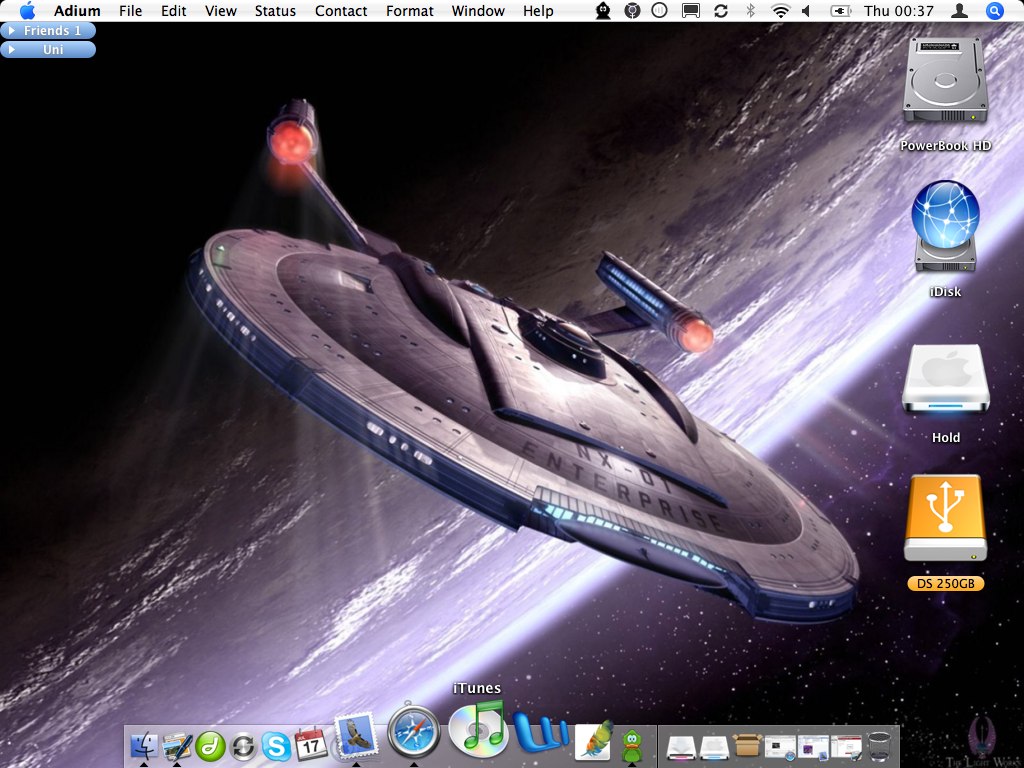1024x768 pixels.
Task: Select the DS 250GB USB drive
Action: pyautogui.click(x=945, y=518)
